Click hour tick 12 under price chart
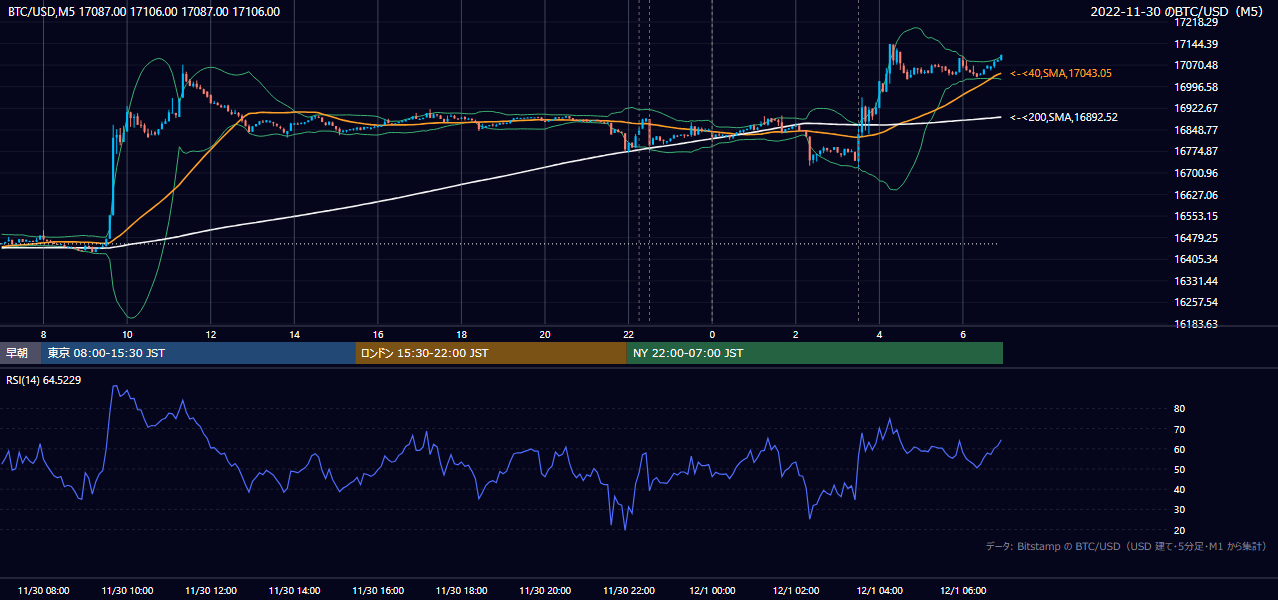 click(x=211, y=333)
